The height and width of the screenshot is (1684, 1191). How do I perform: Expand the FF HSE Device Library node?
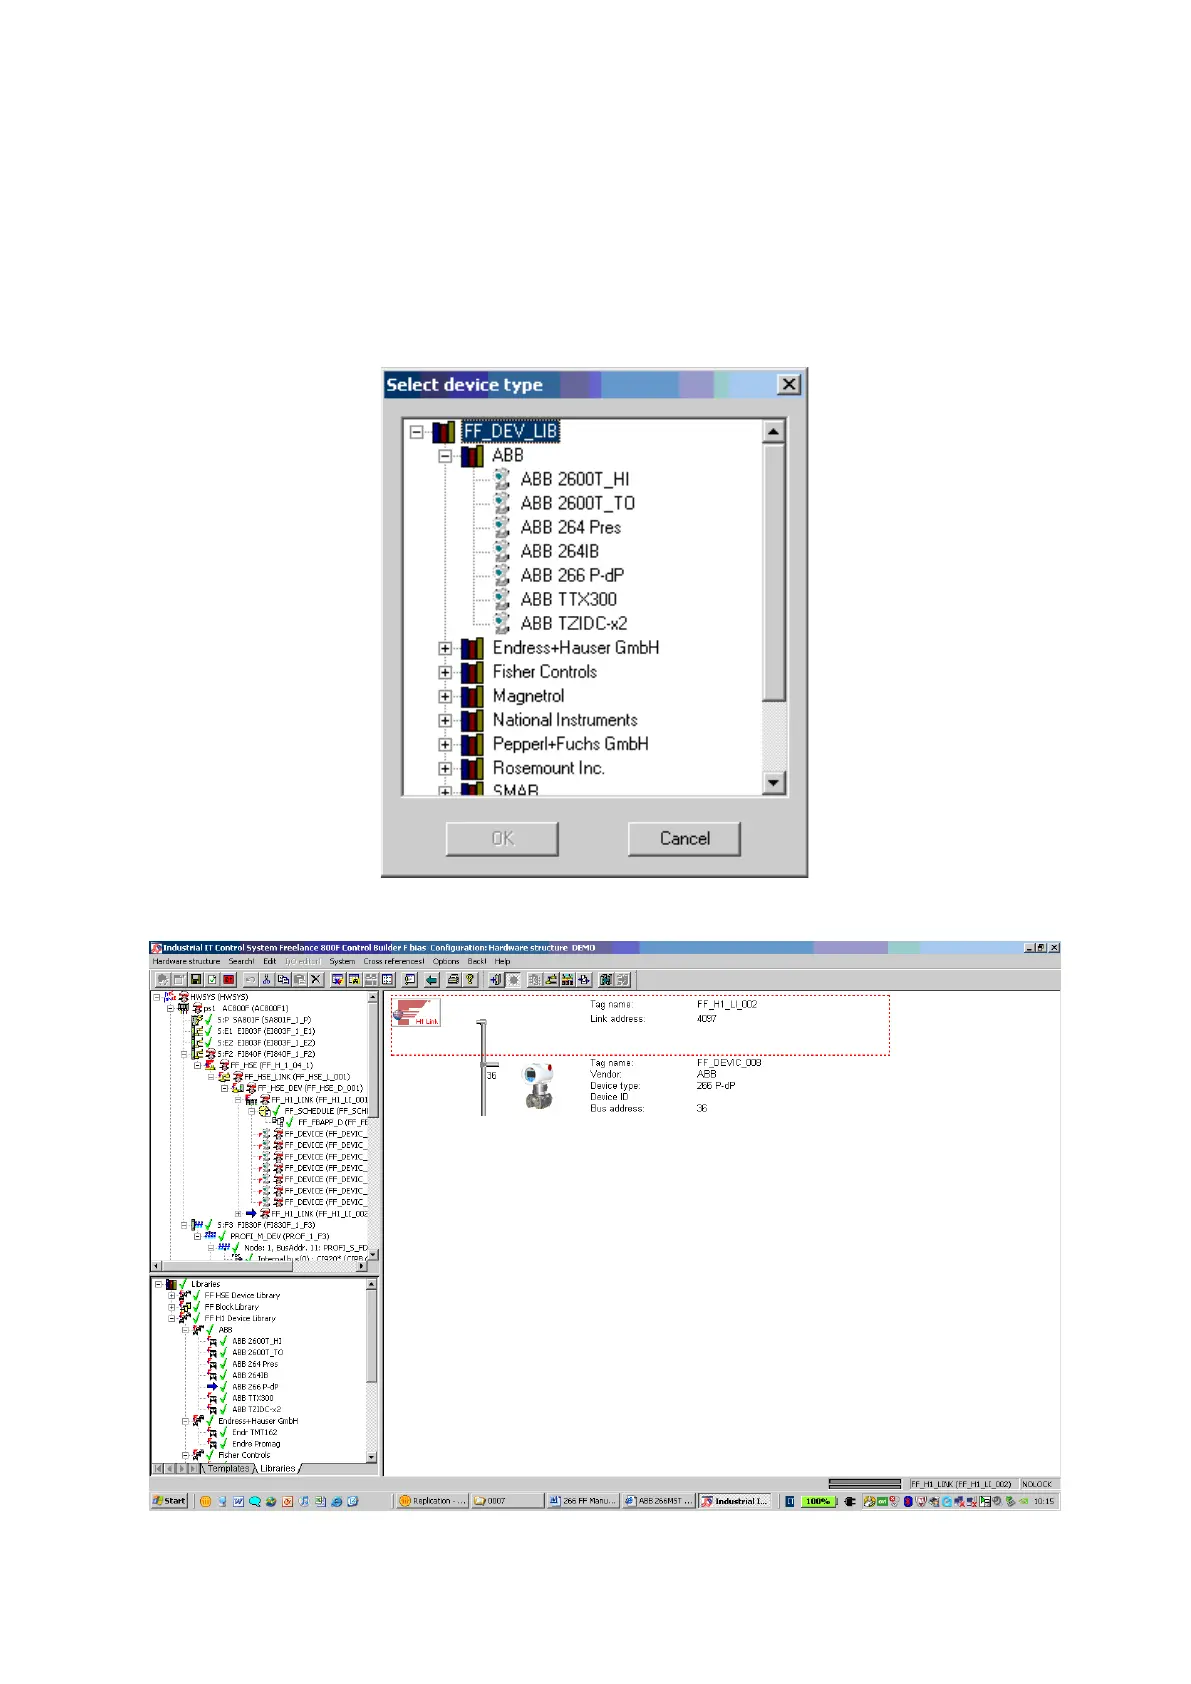coord(172,1295)
